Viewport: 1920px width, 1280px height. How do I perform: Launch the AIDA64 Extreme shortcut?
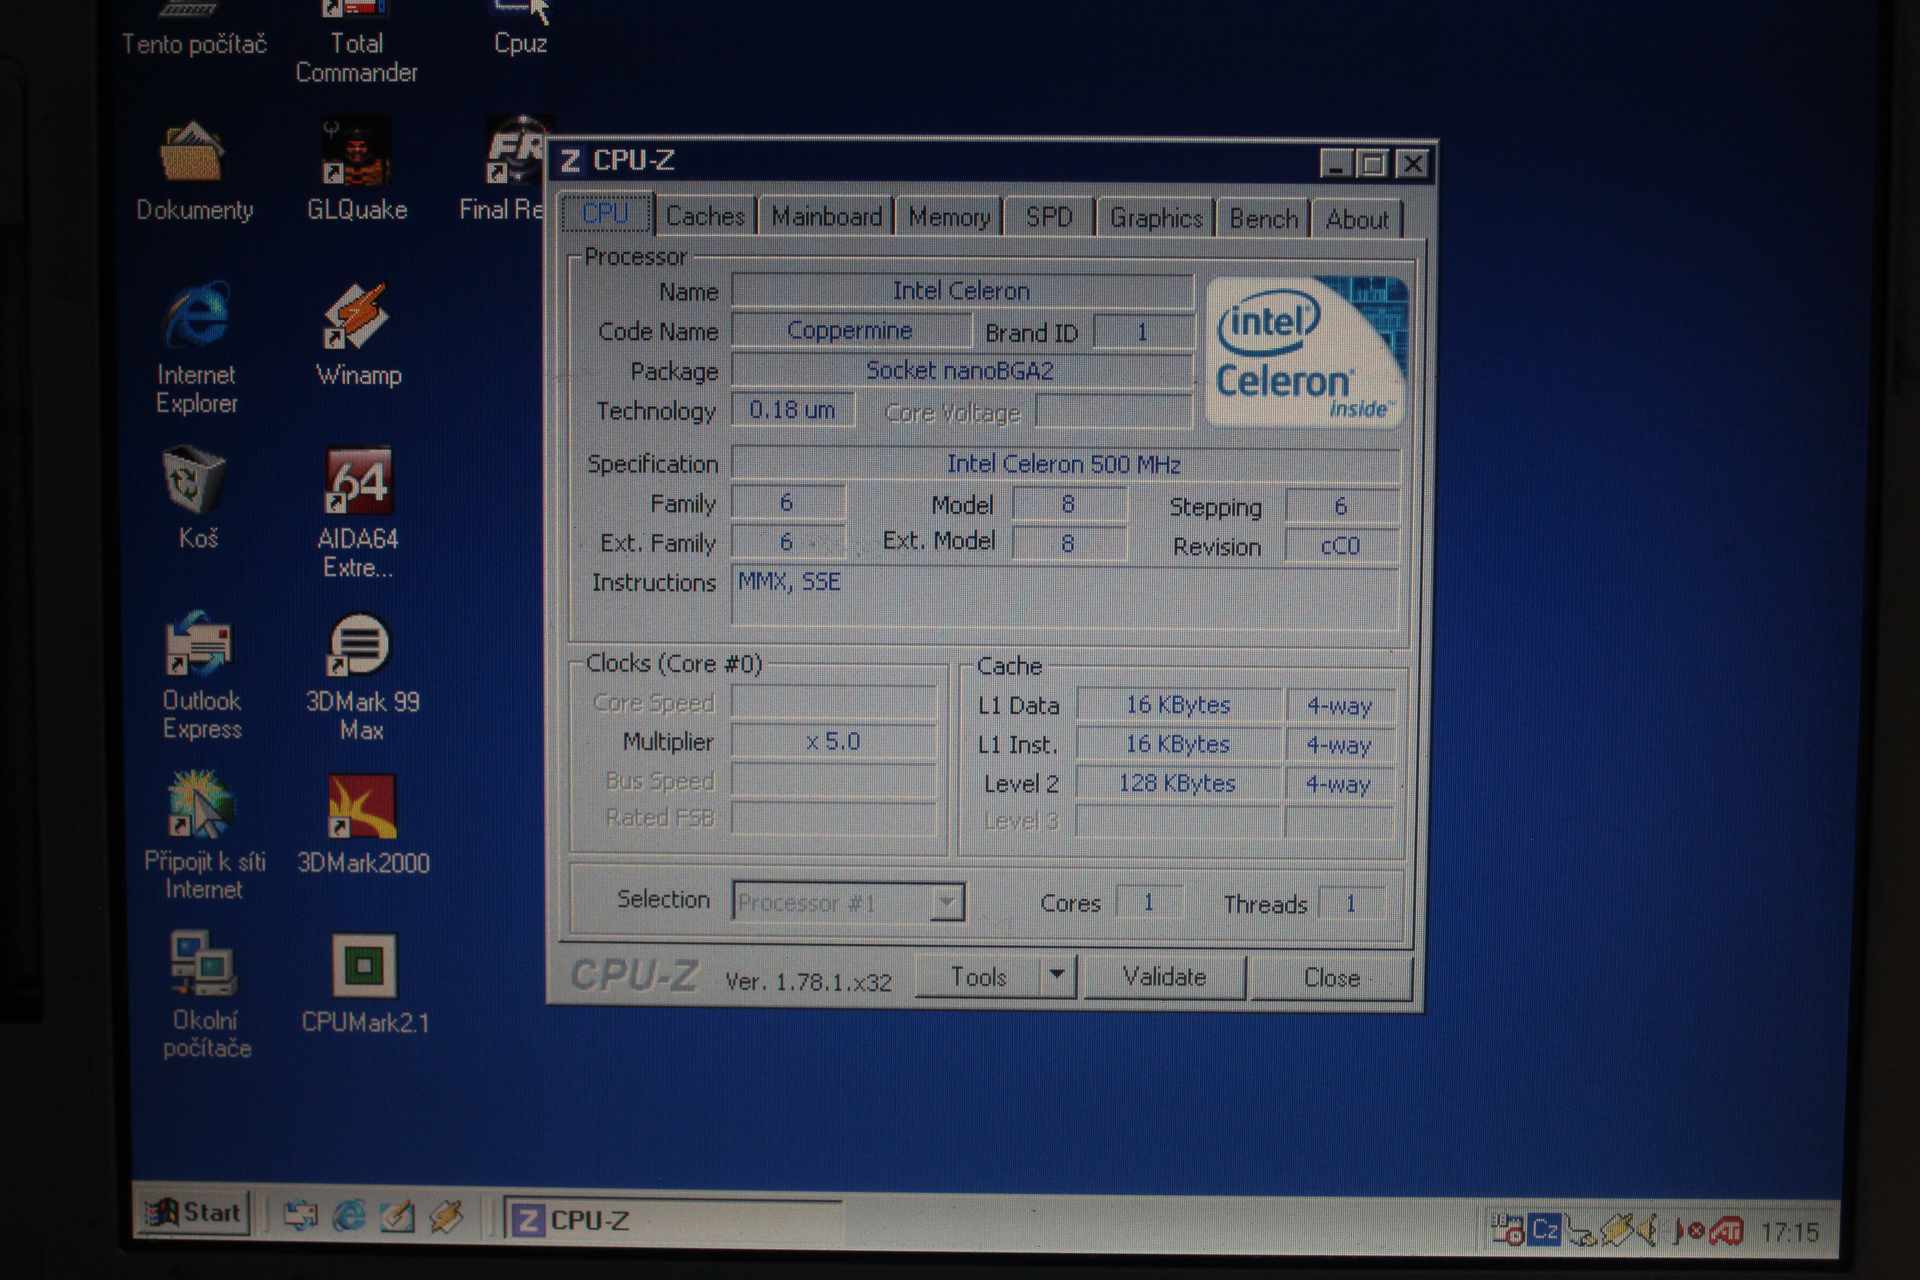(358, 512)
